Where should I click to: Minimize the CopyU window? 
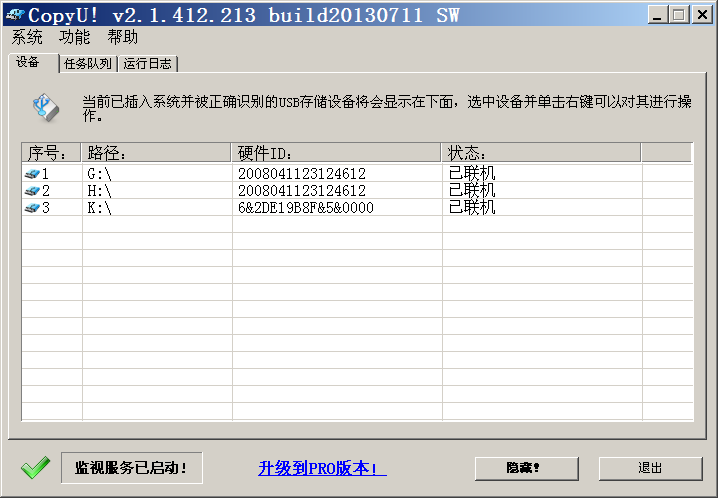click(658, 15)
